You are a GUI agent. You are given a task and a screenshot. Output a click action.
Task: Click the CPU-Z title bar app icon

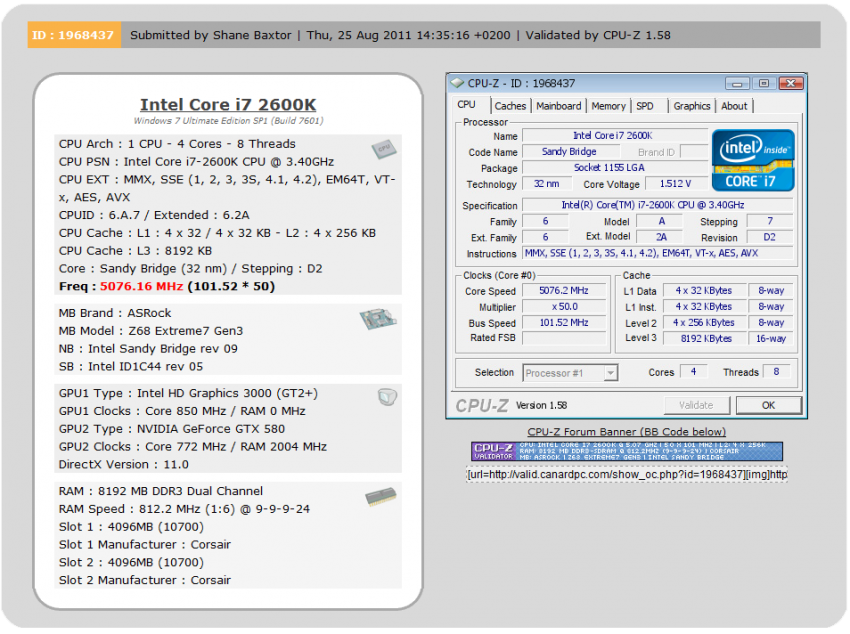point(457,83)
